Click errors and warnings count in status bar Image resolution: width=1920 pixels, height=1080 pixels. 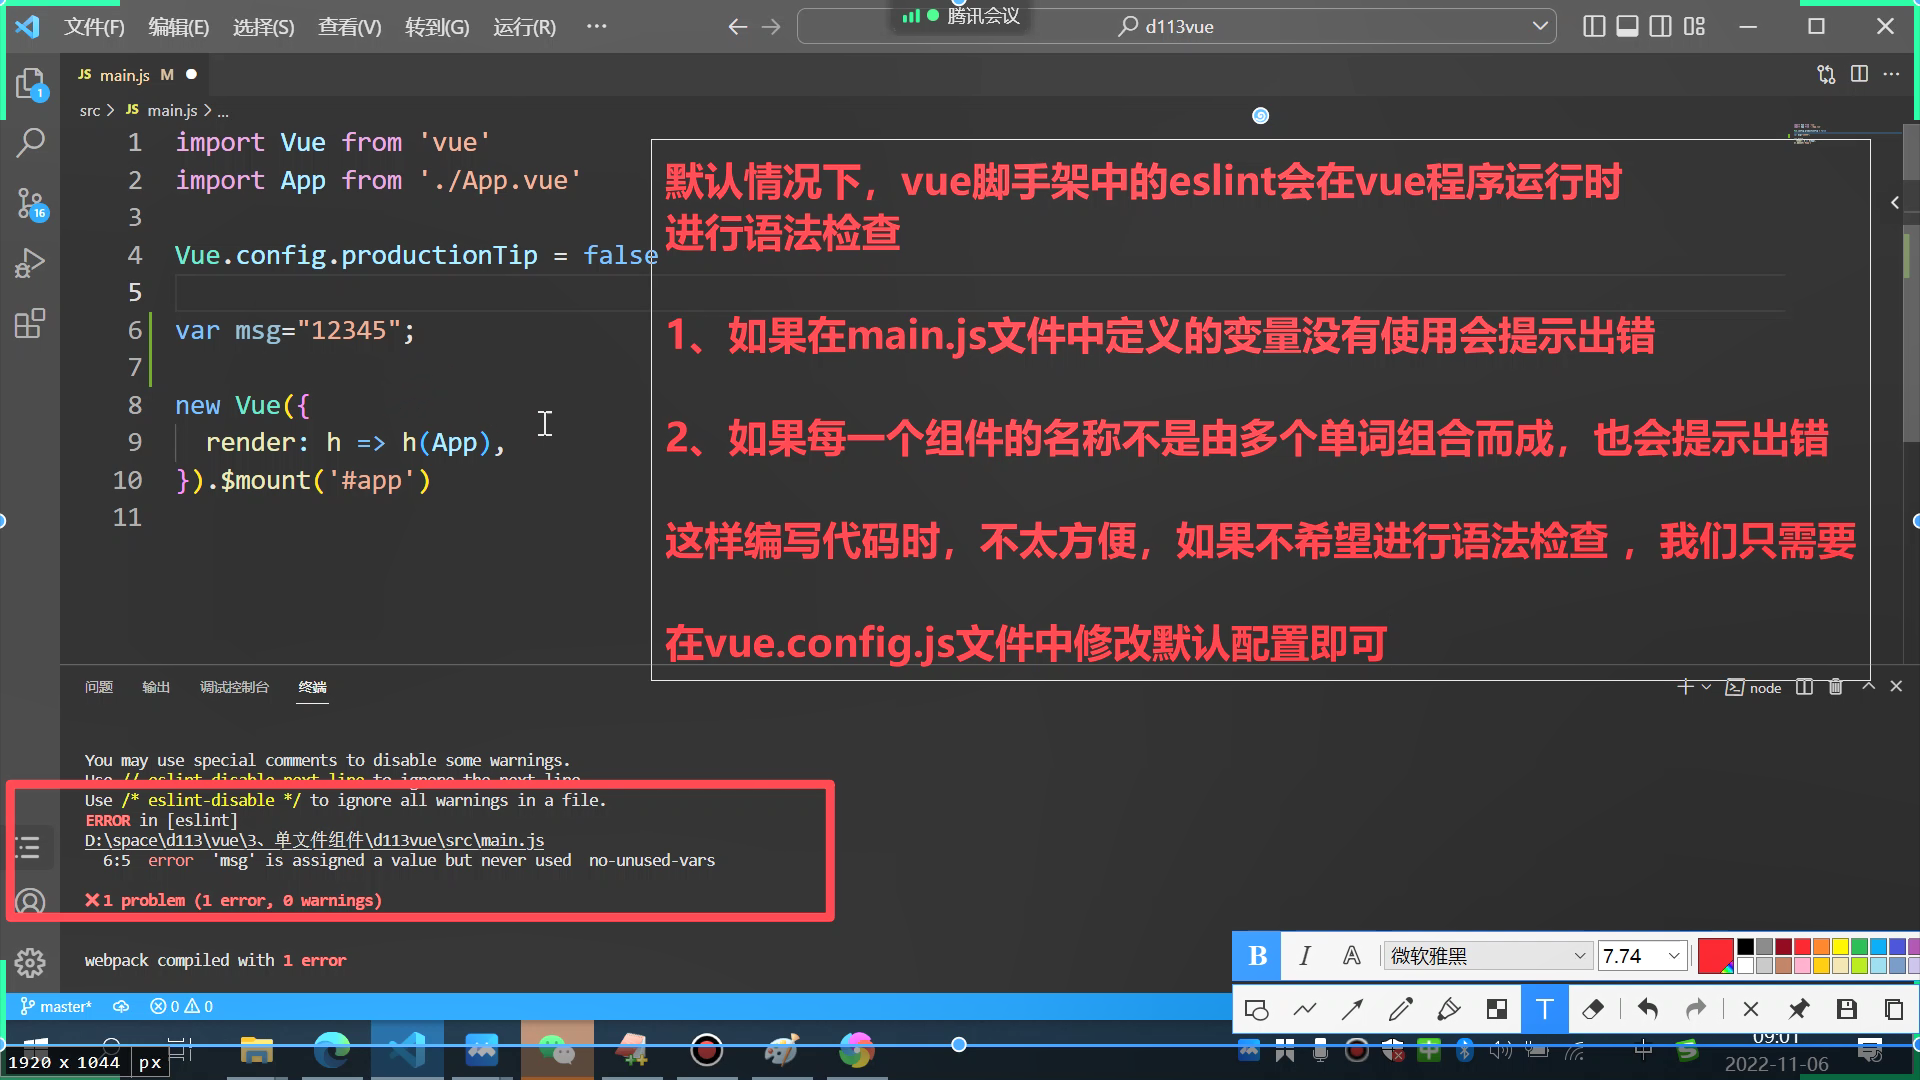coord(181,1006)
